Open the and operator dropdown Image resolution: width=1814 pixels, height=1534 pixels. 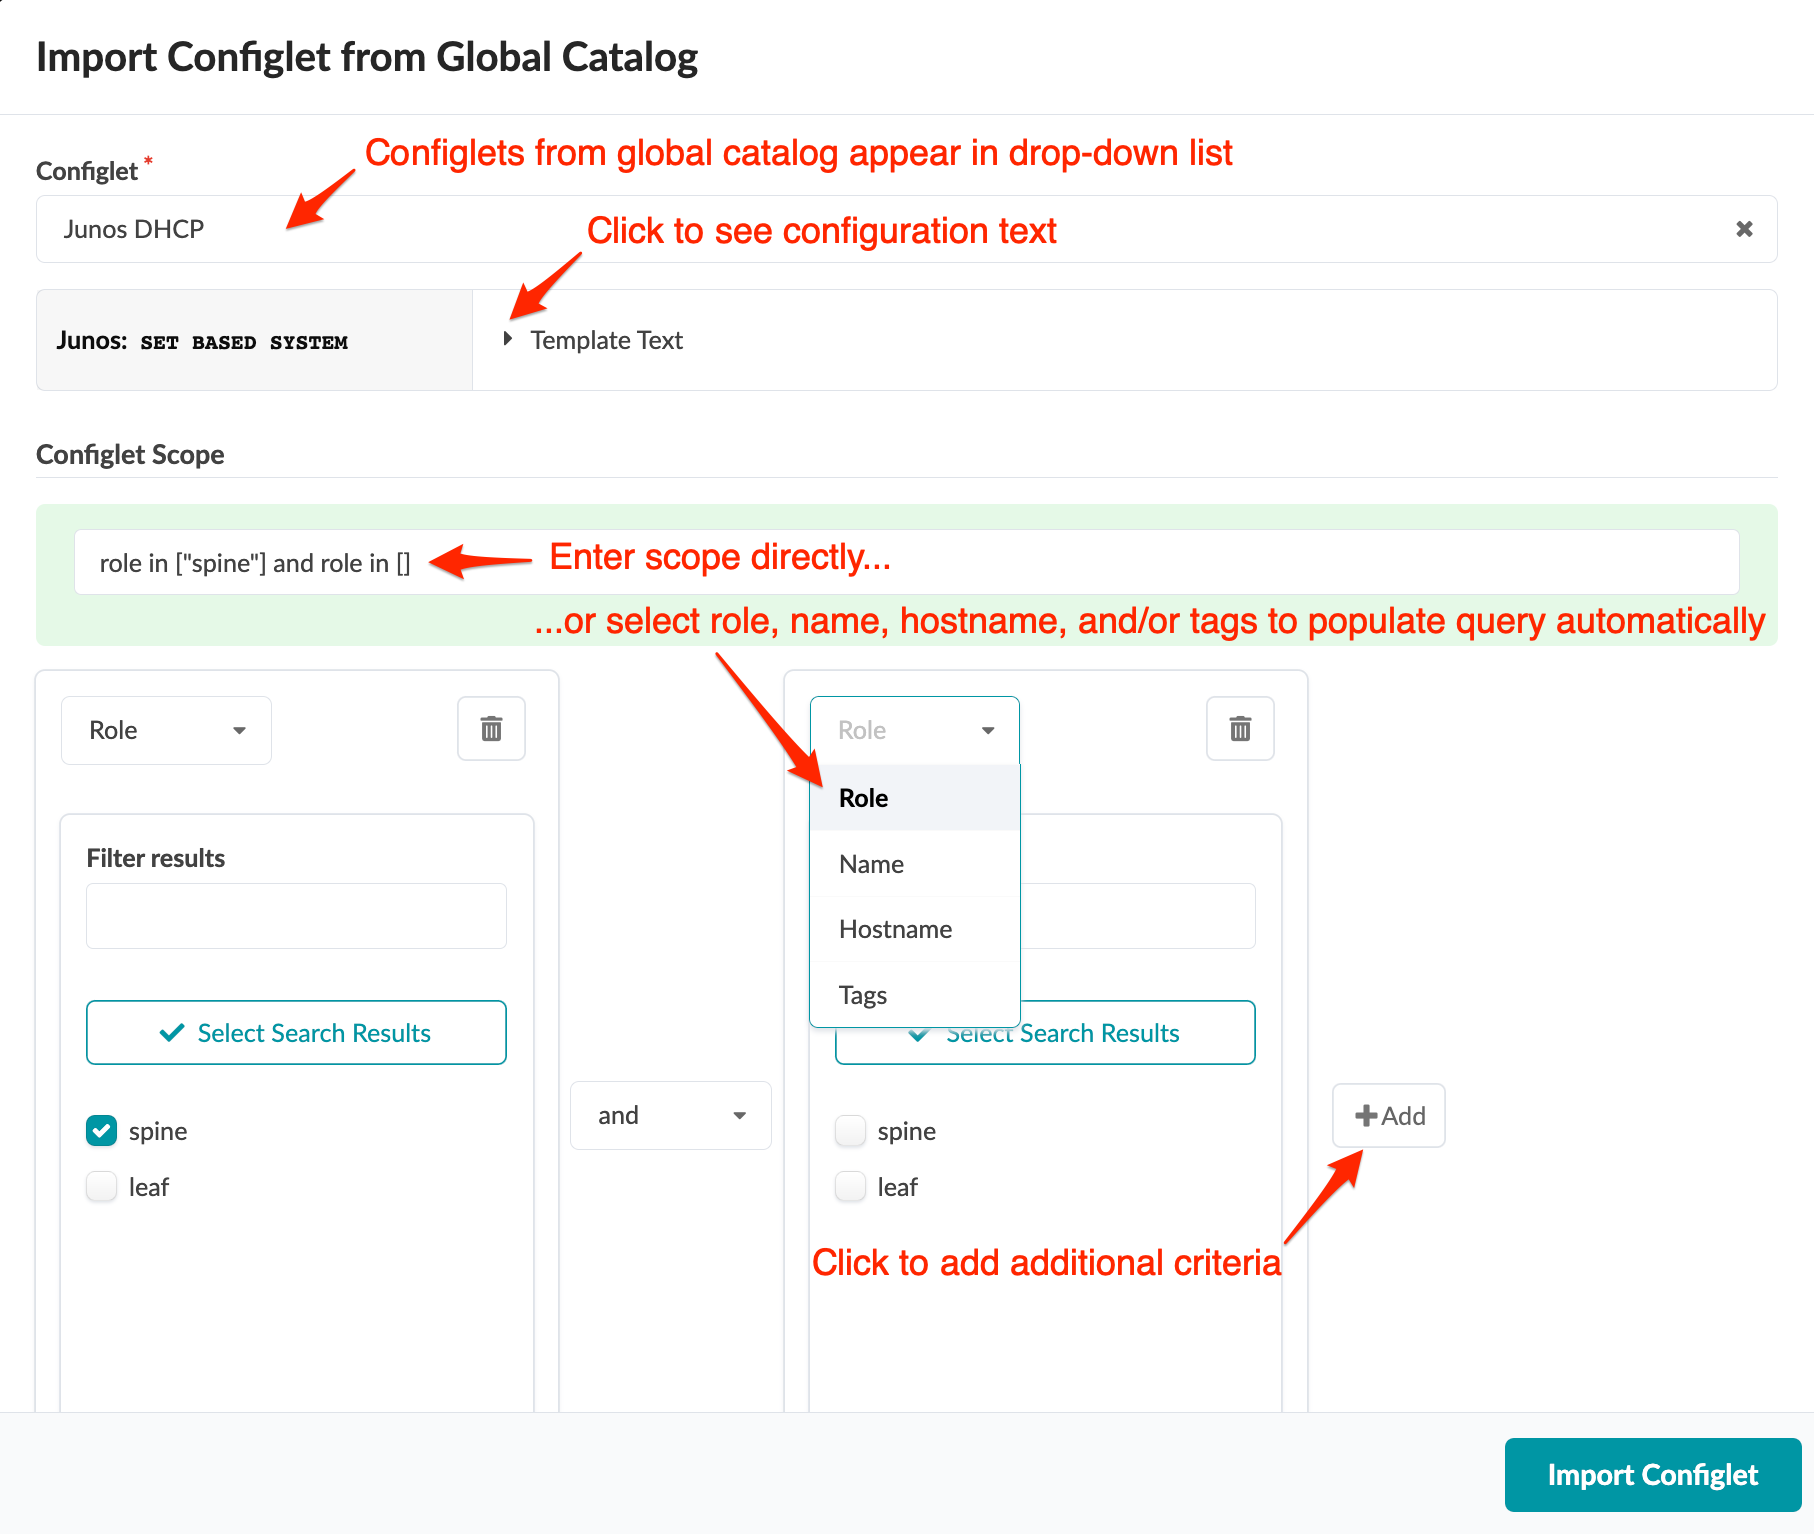(670, 1115)
